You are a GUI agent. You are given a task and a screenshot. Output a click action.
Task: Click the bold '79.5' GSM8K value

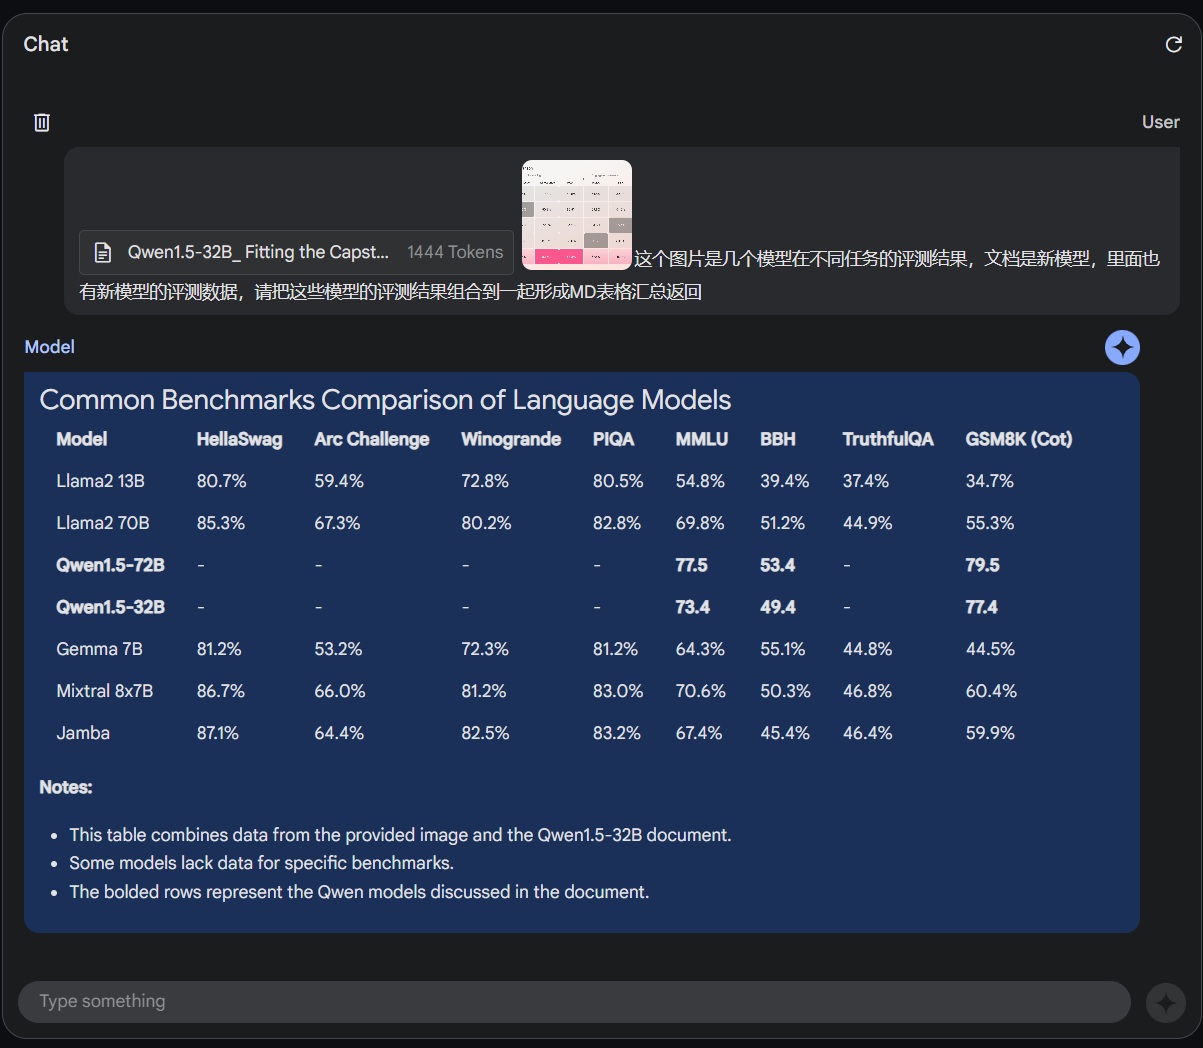coord(983,565)
